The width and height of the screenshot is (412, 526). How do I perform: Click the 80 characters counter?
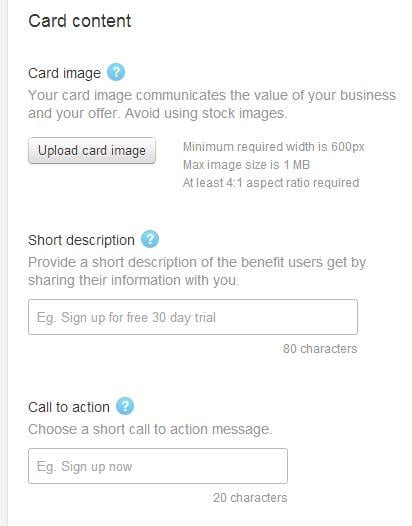click(x=320, y=349)
